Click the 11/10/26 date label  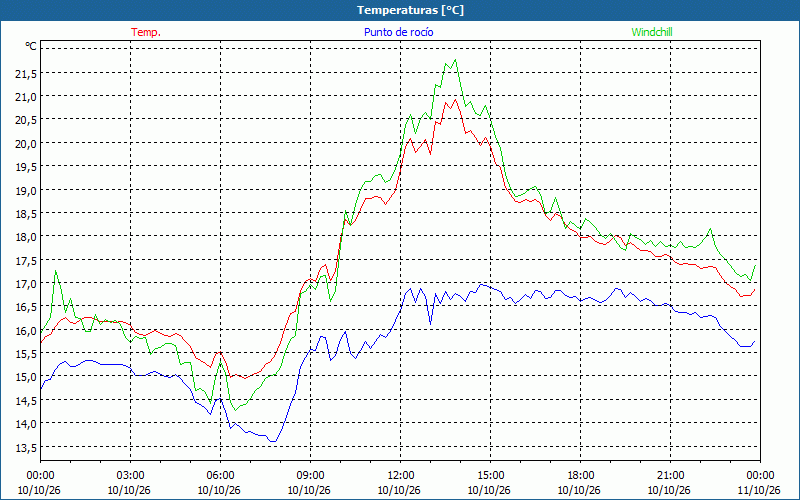[759, 490]
